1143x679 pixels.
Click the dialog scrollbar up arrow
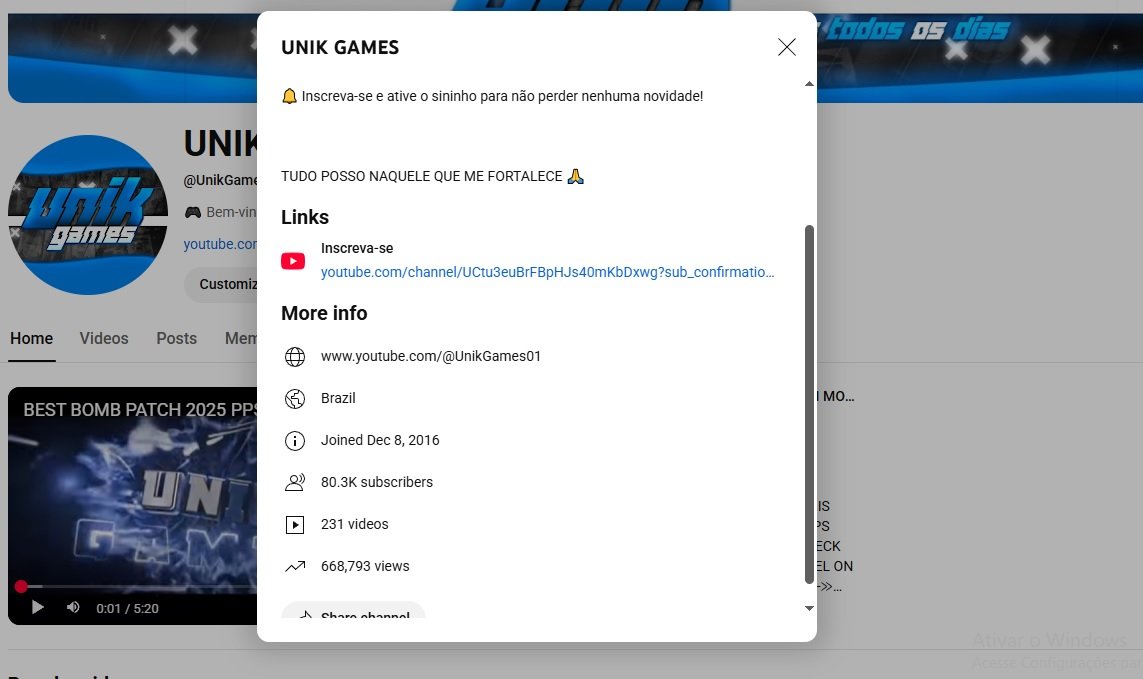coord(808,84)
